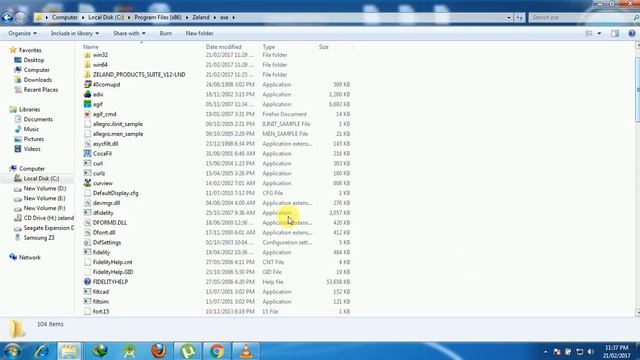The width and height of the screenshot is (640, 360).
Task: Open VLC media player from the taskbar
Action: 246,351
